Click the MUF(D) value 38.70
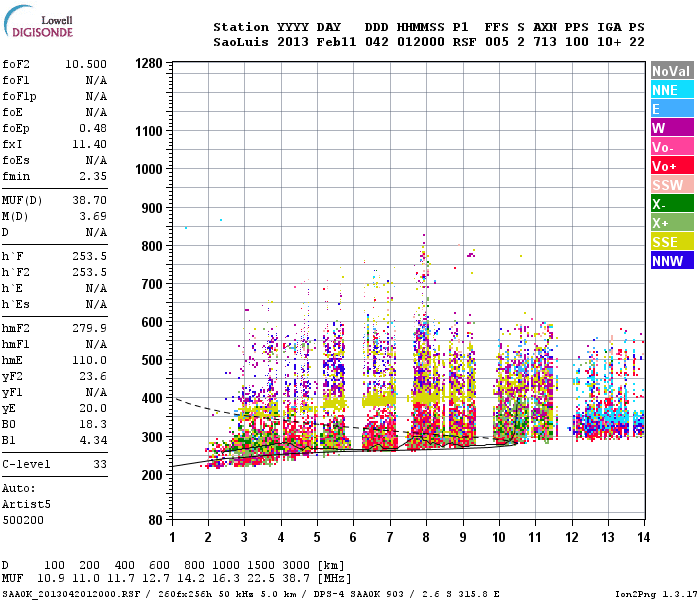The width and height of the screenshot is (700, 600). [x=89, y=200]
